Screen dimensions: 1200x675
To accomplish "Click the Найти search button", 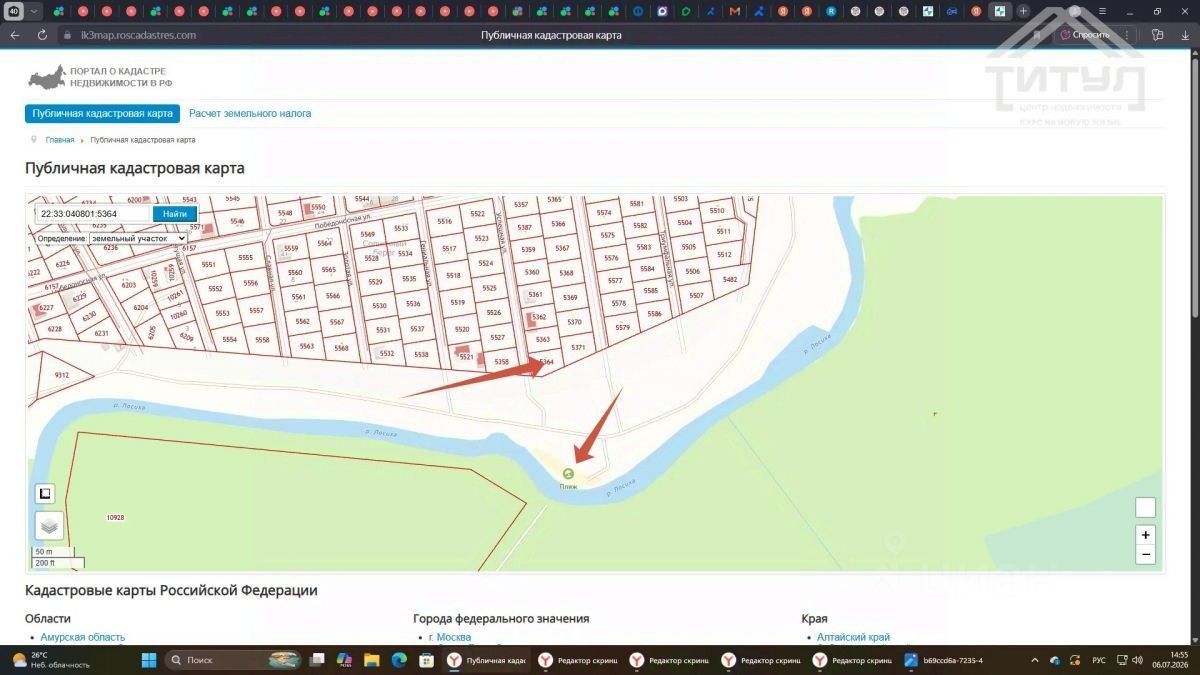I will click(x=175, y=214).
